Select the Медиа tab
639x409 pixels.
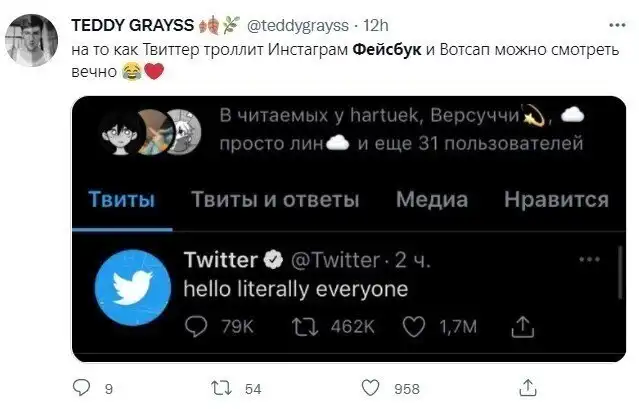431,199
